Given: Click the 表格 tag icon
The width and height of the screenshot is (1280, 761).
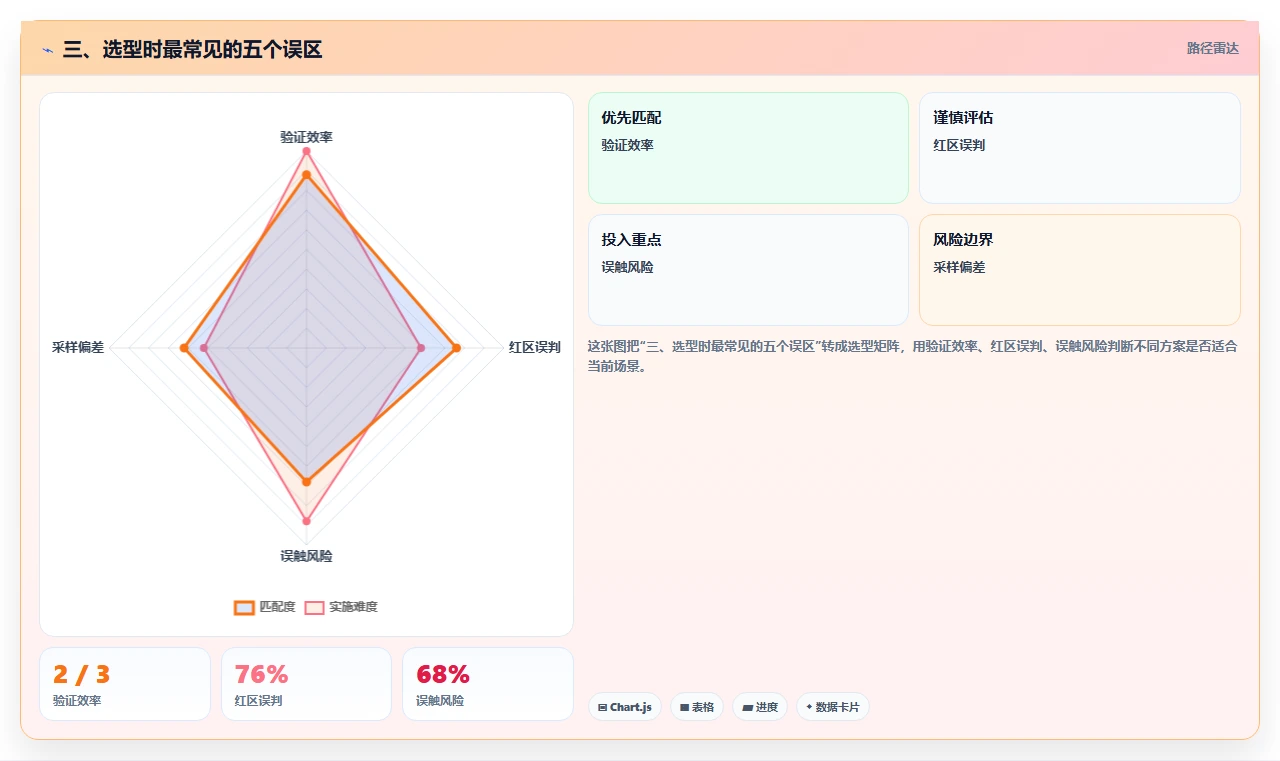Looking at the screenshot, I should coord(684,707).
